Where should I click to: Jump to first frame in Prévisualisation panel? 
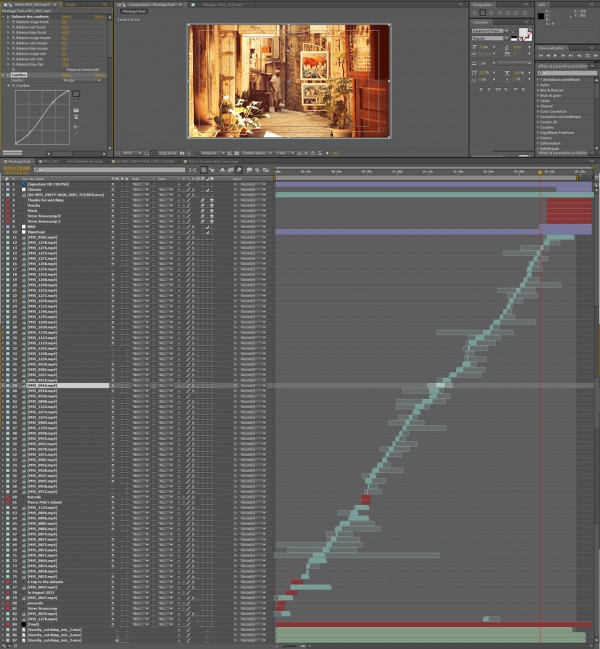[540, 55]
